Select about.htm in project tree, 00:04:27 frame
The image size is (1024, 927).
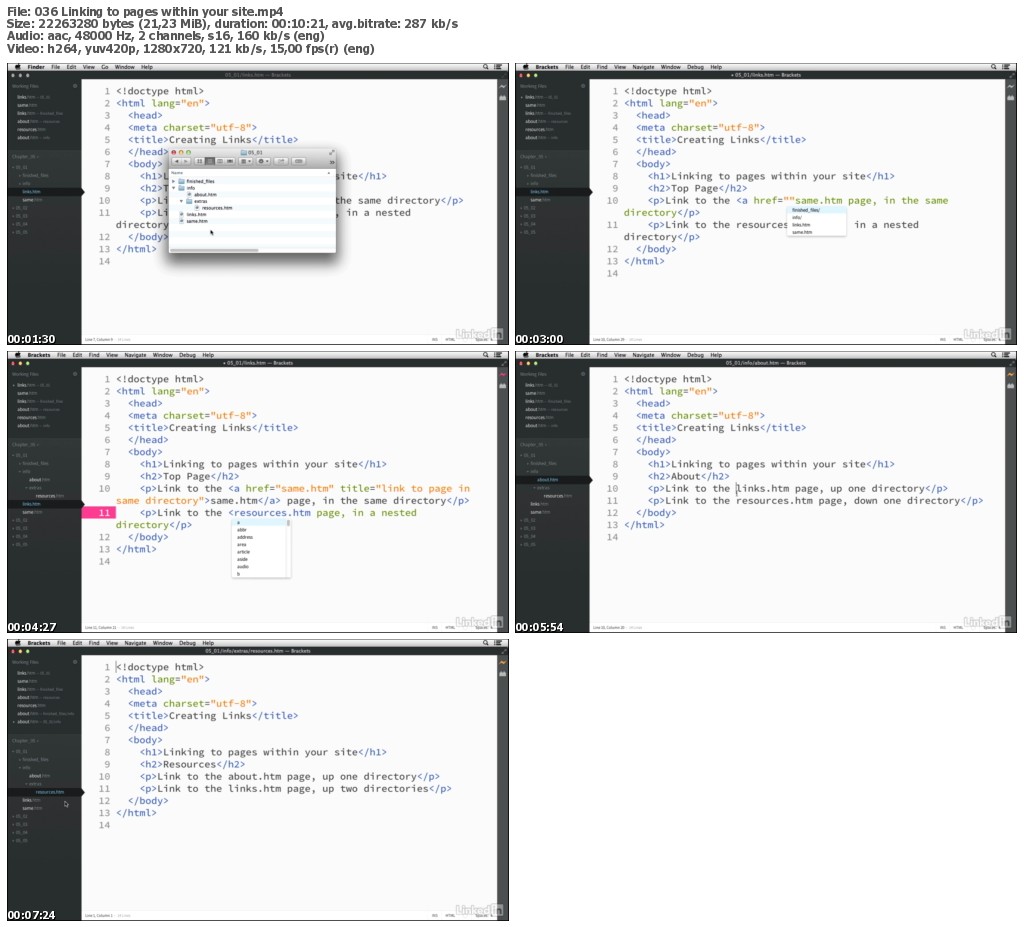point(39,480)
